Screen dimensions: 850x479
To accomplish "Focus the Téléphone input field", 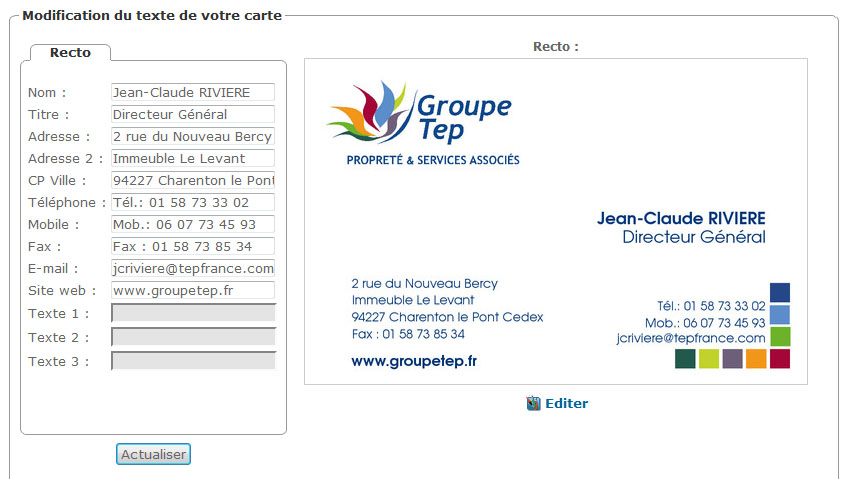I will point(193,202).
